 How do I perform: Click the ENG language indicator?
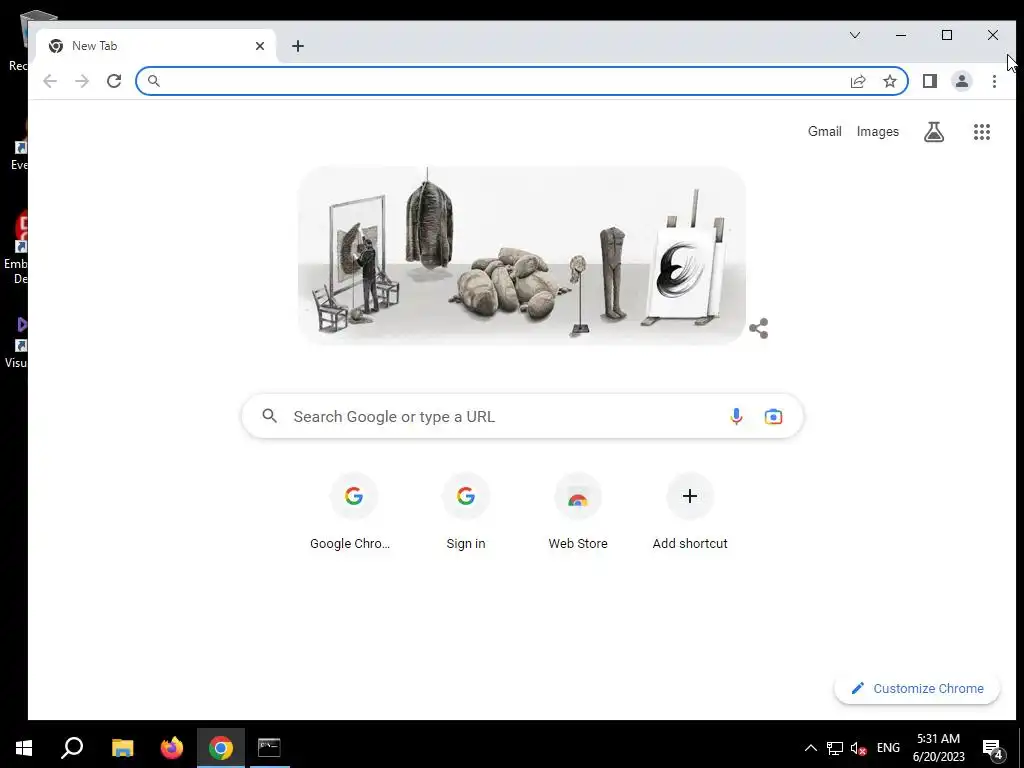(x=888, y=748)
